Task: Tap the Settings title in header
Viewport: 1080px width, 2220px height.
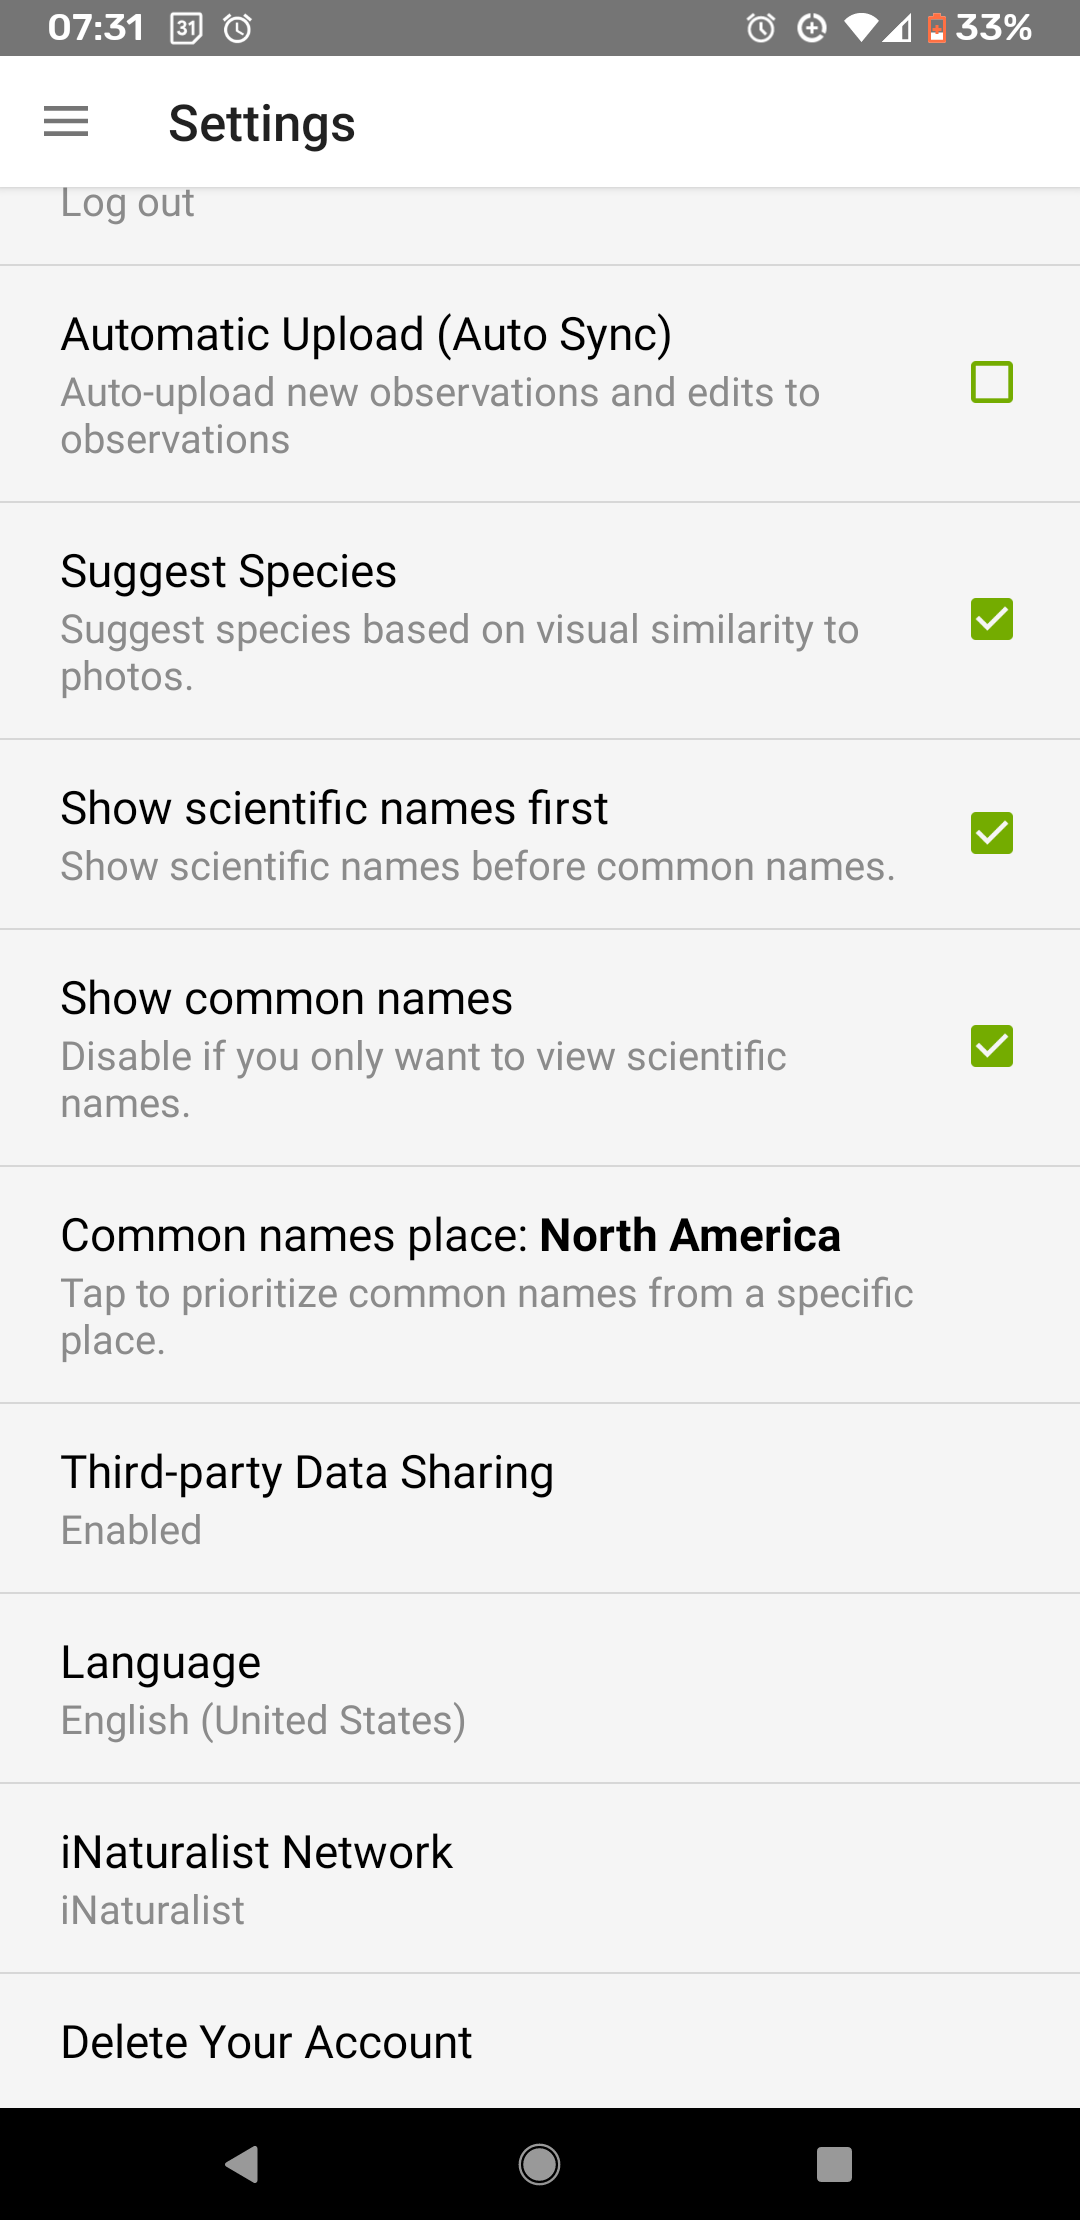Action: (x=262, y=124)
